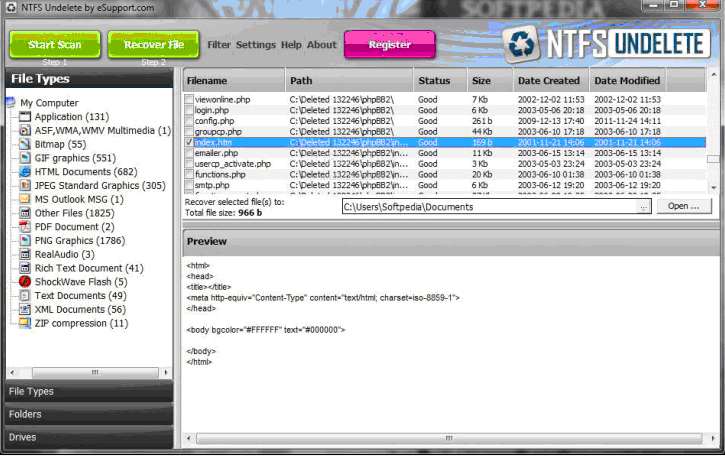The image size is (725, 456).
Task: Select the PDF Document icon
Action: click(25, 227)
